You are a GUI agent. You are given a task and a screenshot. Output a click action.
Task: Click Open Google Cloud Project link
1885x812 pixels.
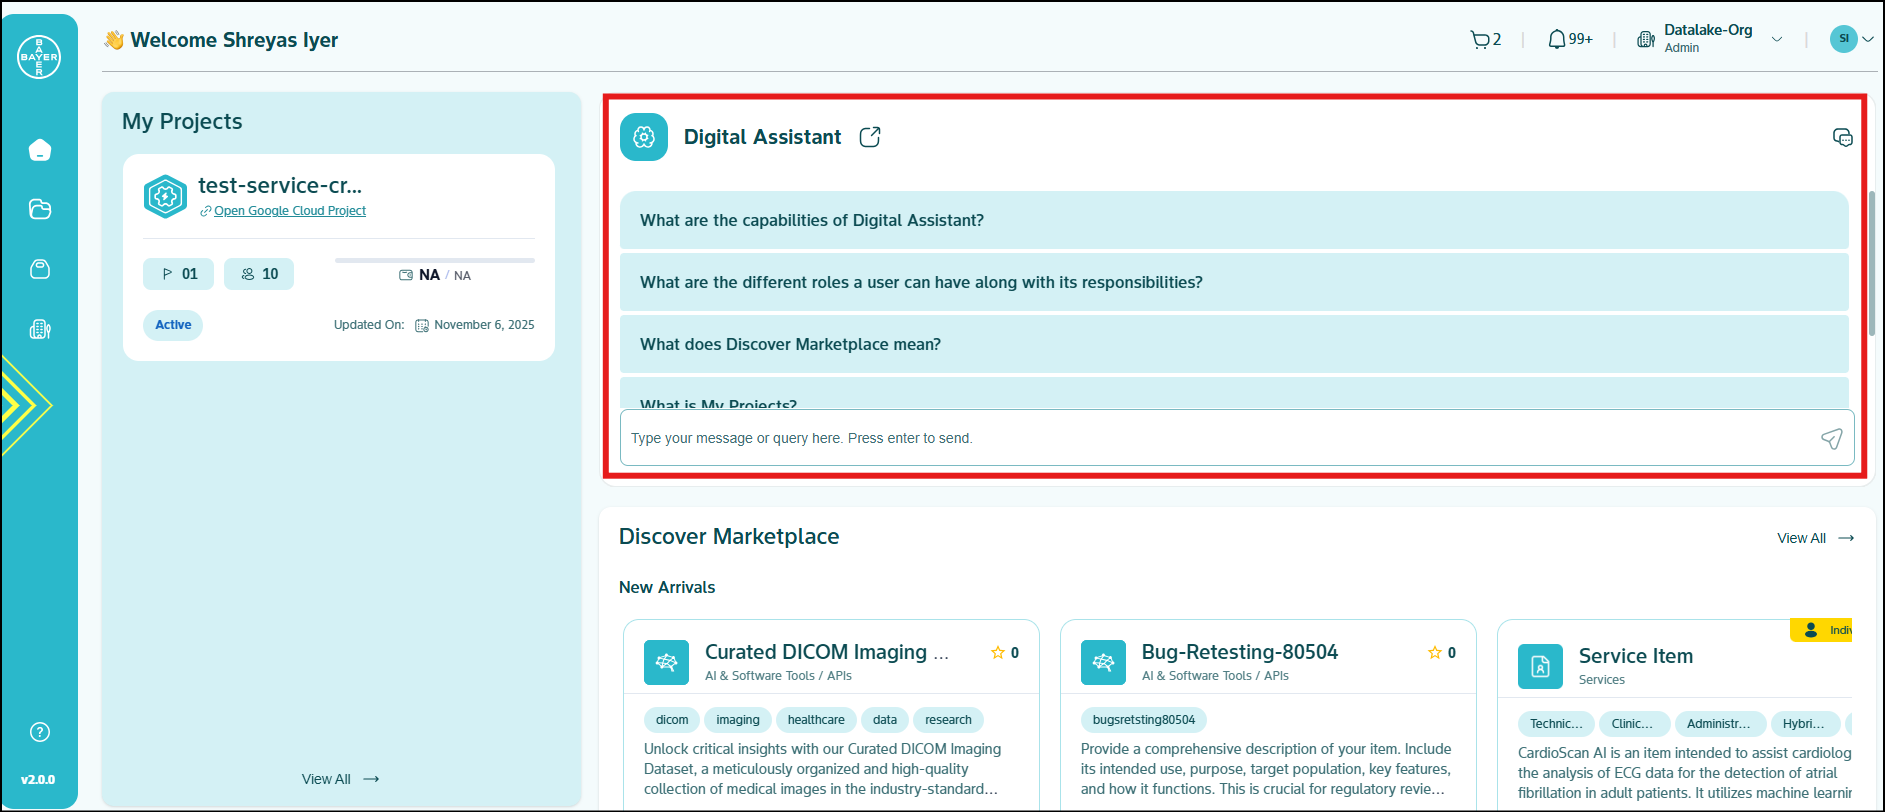tap(290, 211)
